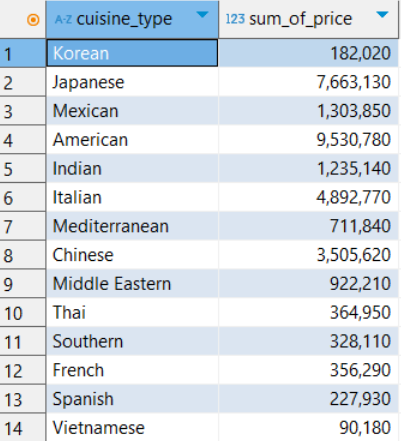Click the value 711,840
This screenshot has height=441, width=401.
[360, 226]
